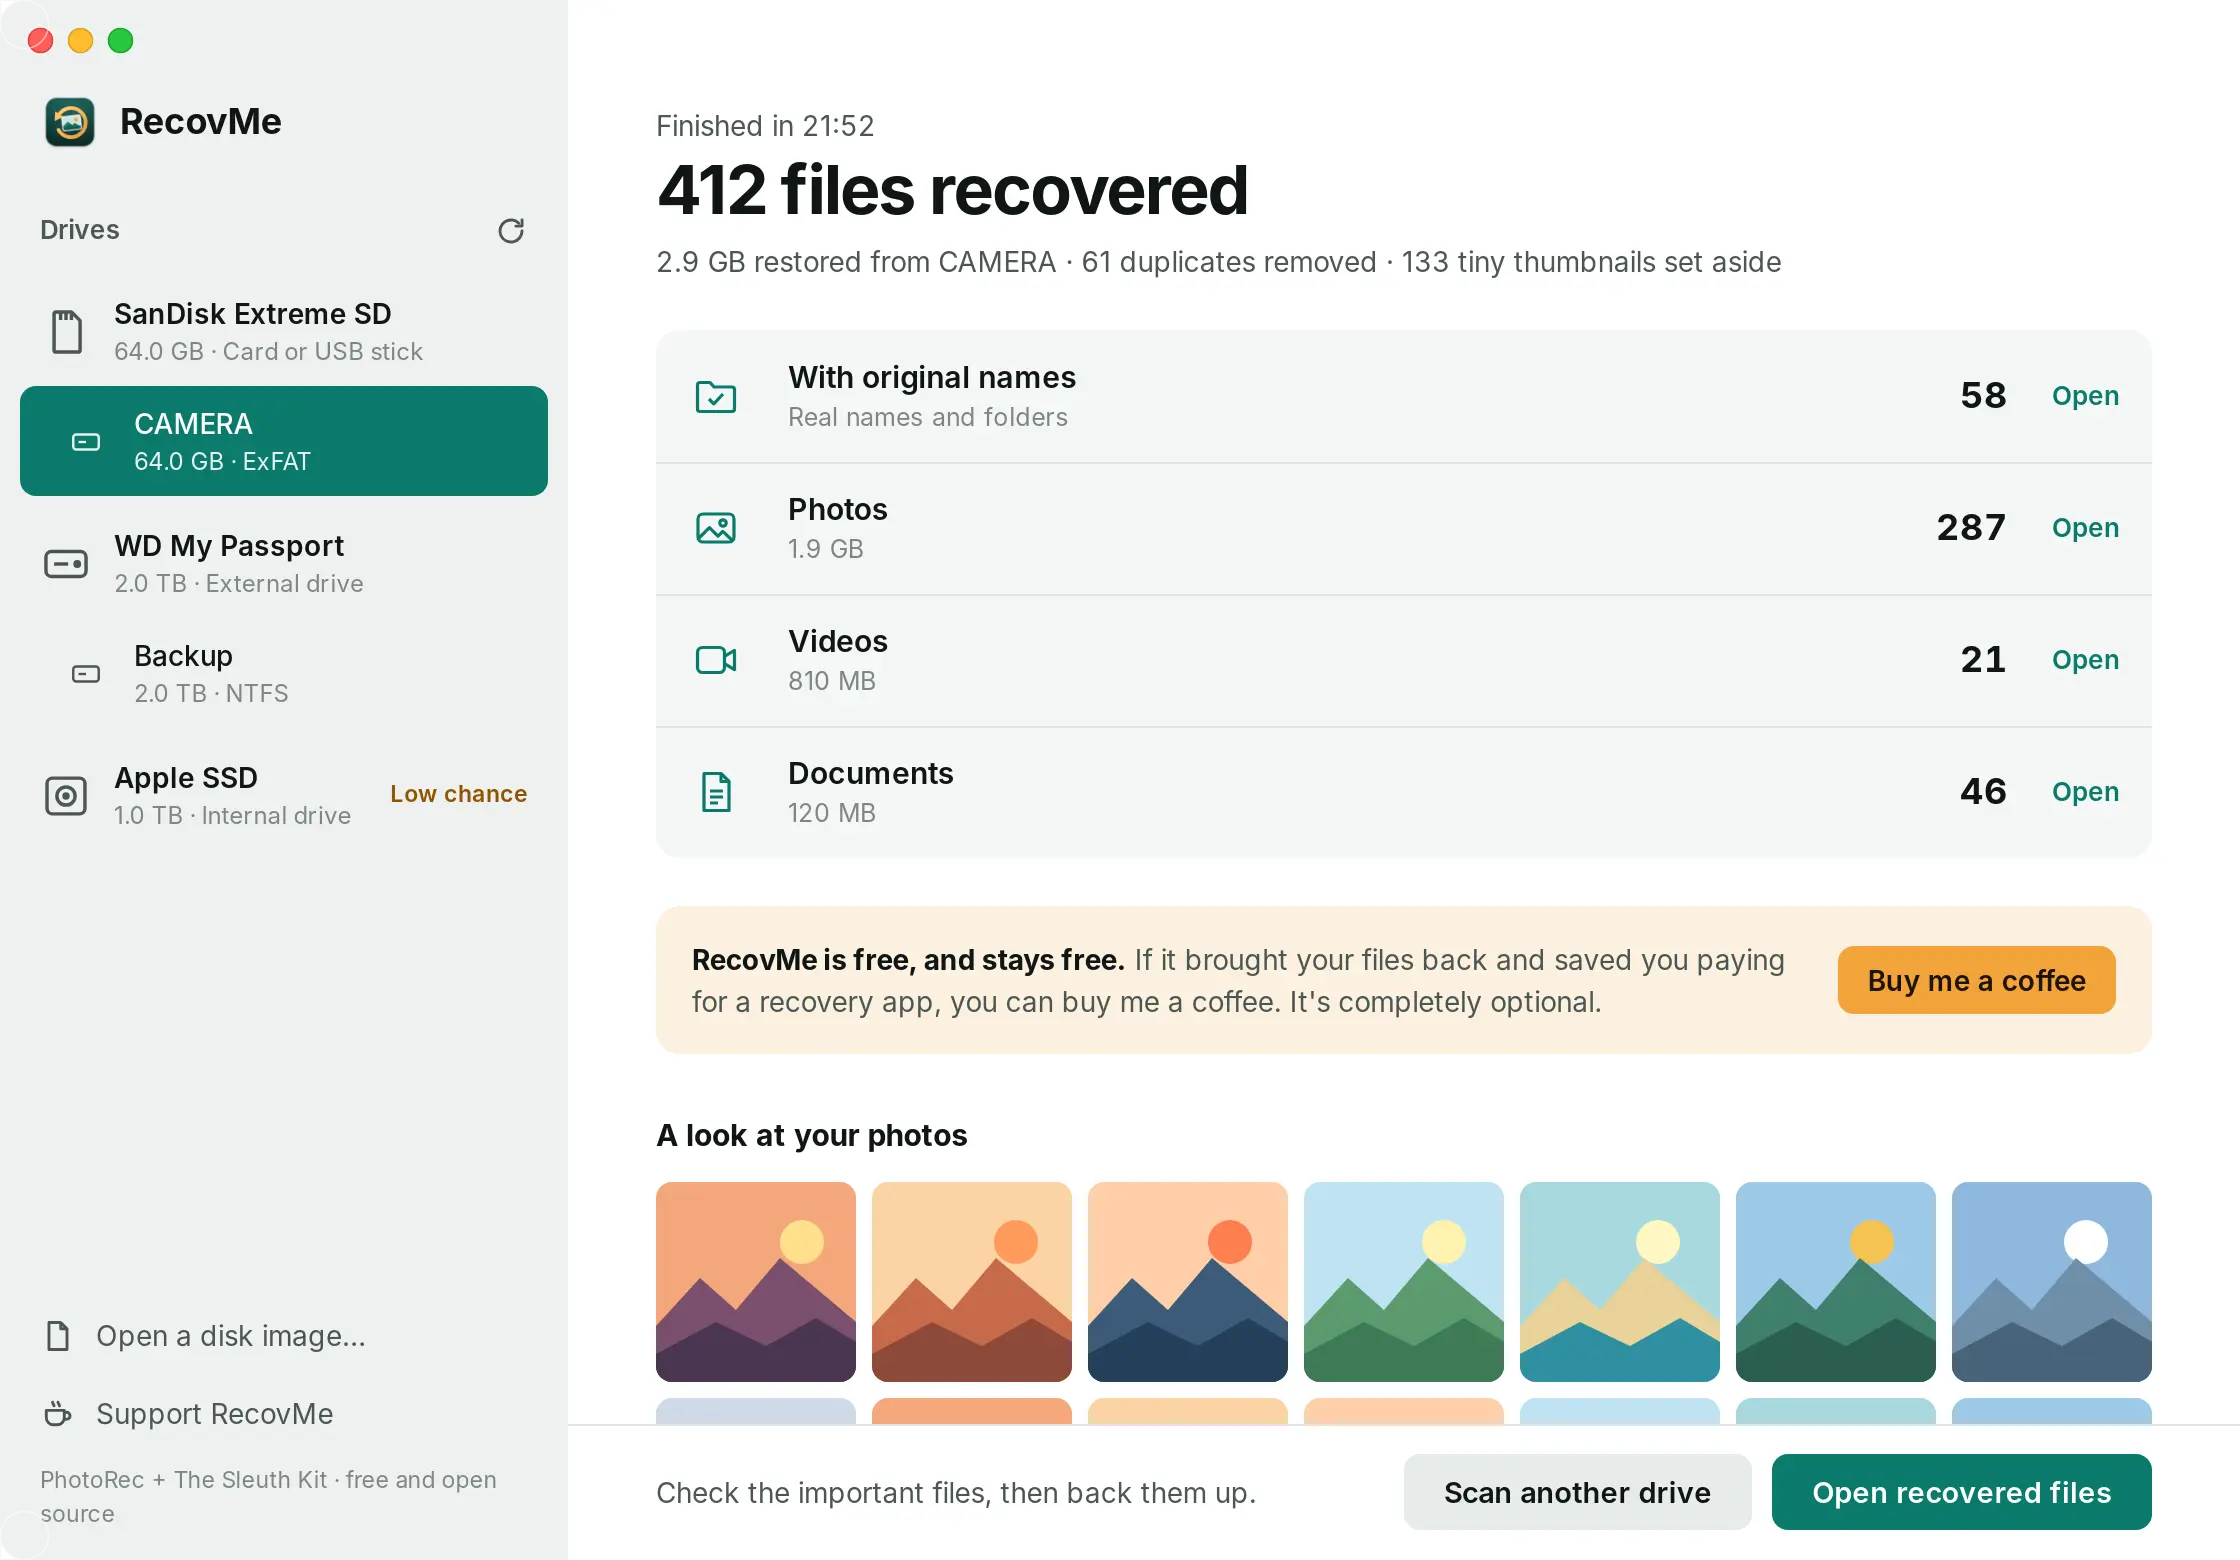Click the Backup volume icon

[x=86, y=674]
